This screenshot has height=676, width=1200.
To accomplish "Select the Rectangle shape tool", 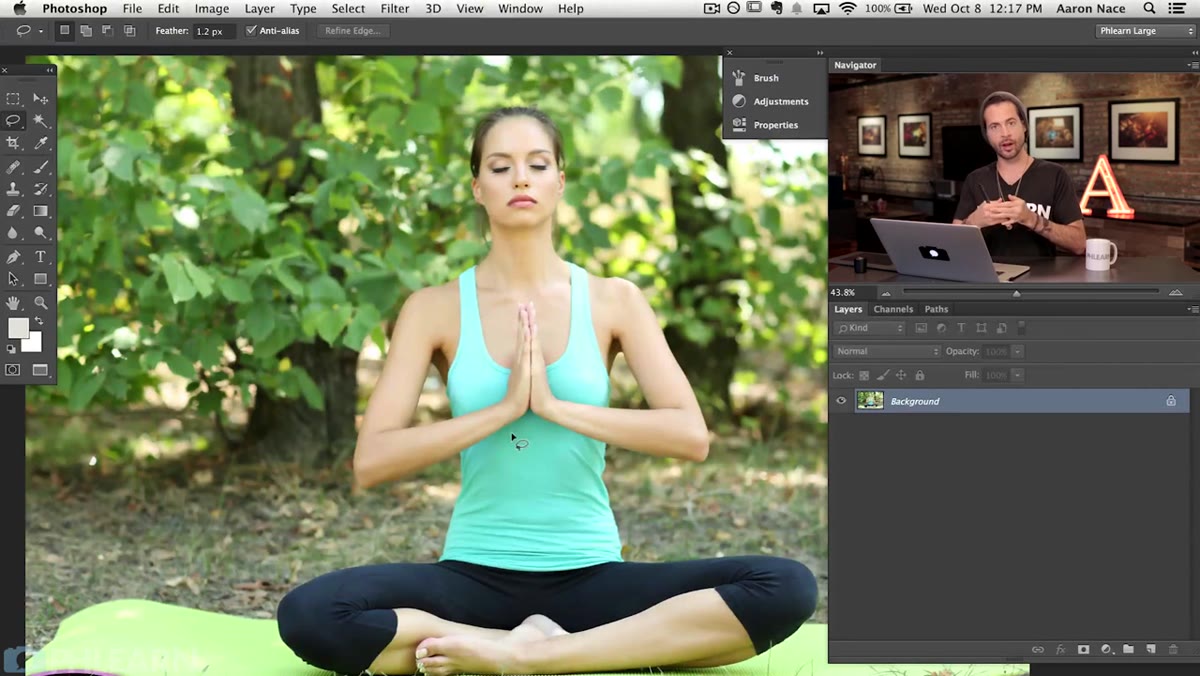I will 41,279.
